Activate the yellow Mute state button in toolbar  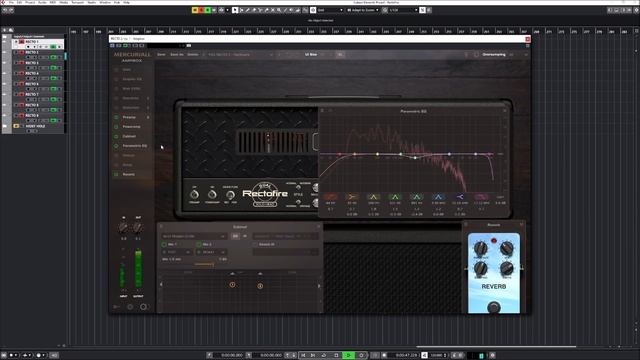point(195,10)
